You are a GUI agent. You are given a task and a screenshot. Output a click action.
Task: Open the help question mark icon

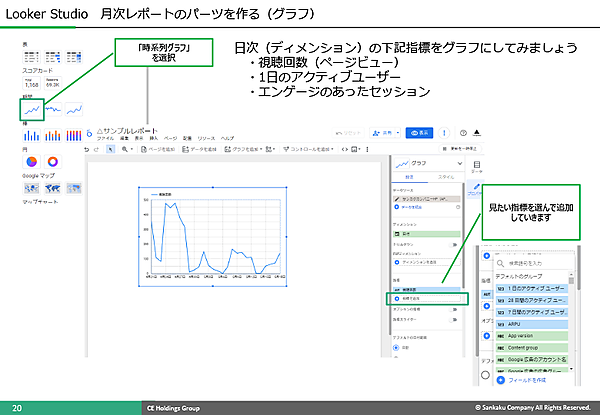tap(462, 132)
